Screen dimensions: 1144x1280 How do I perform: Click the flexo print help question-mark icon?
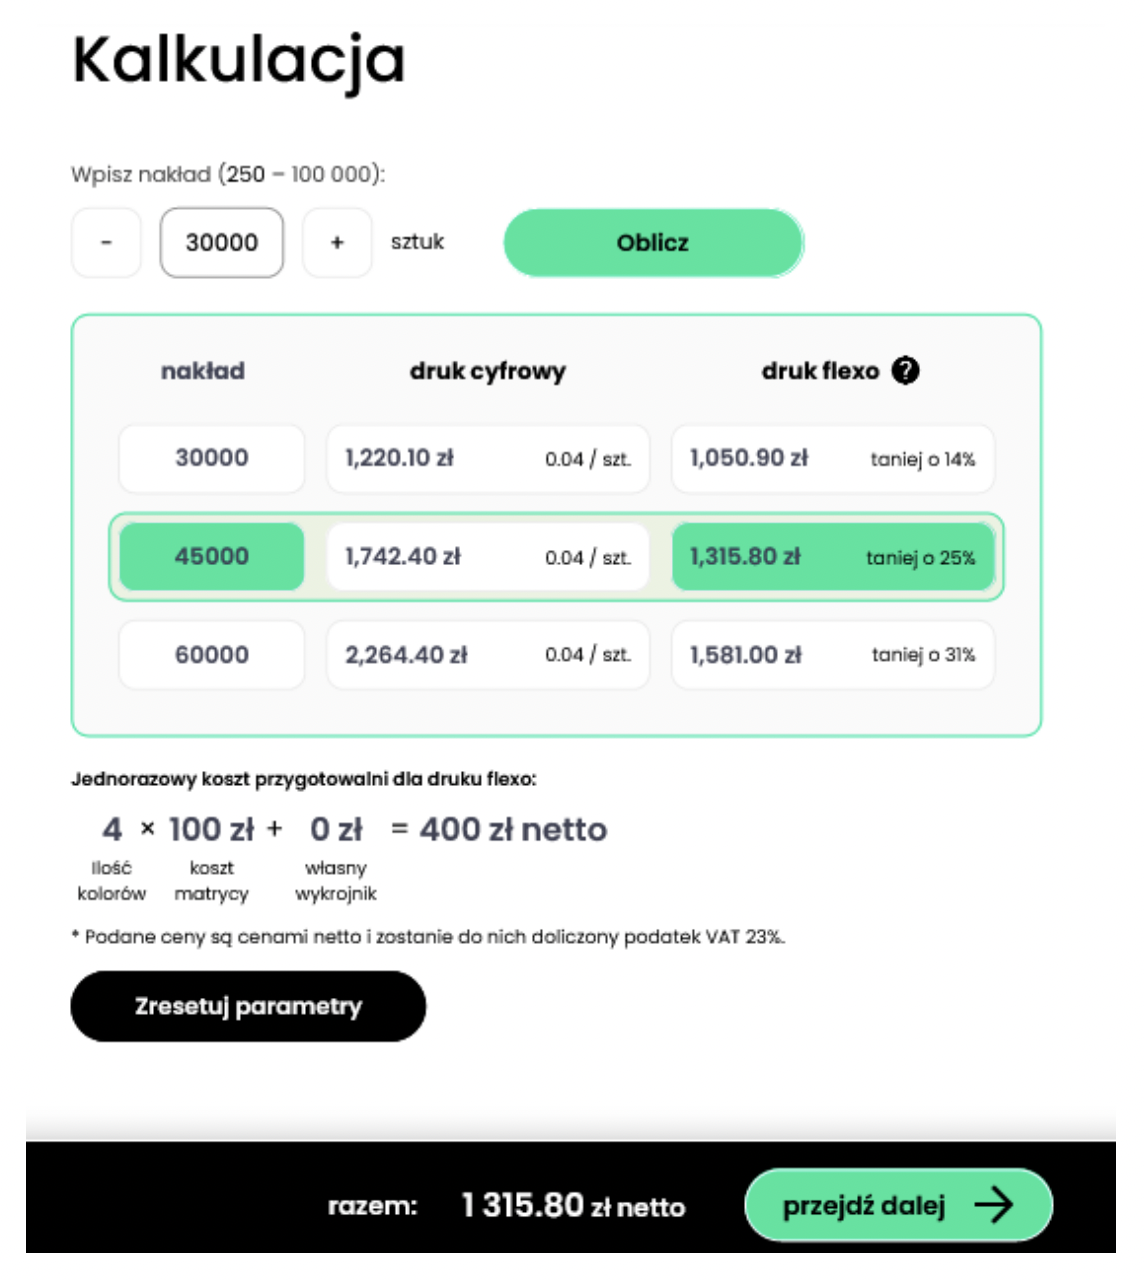click(x=906, y=371)
